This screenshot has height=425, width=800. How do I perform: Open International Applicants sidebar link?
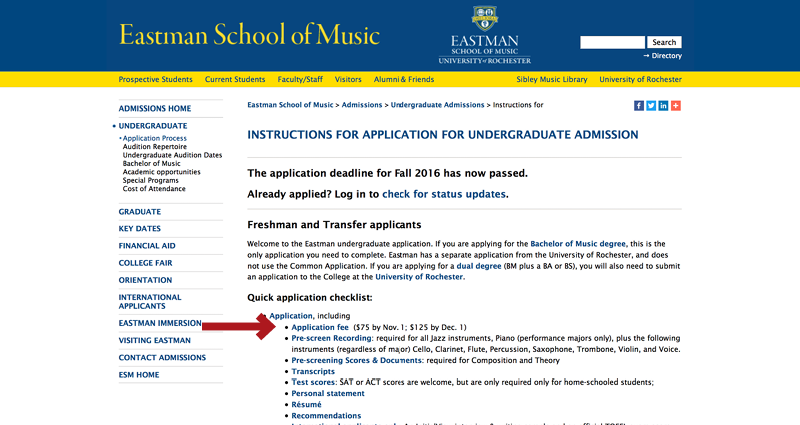(150, 302)
